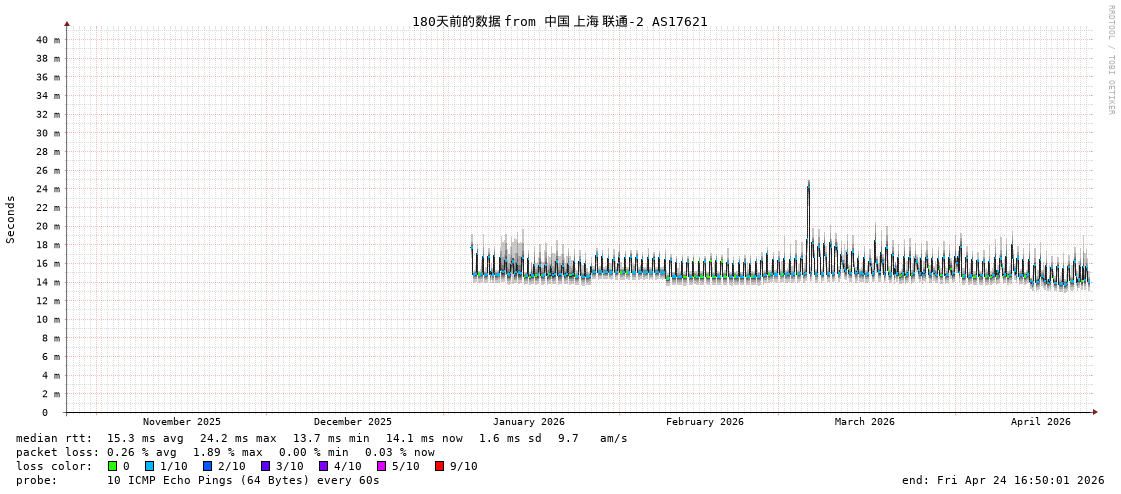
Task: Click the arrow at the x-axis right end
Action: click(x=1095, y=412)
